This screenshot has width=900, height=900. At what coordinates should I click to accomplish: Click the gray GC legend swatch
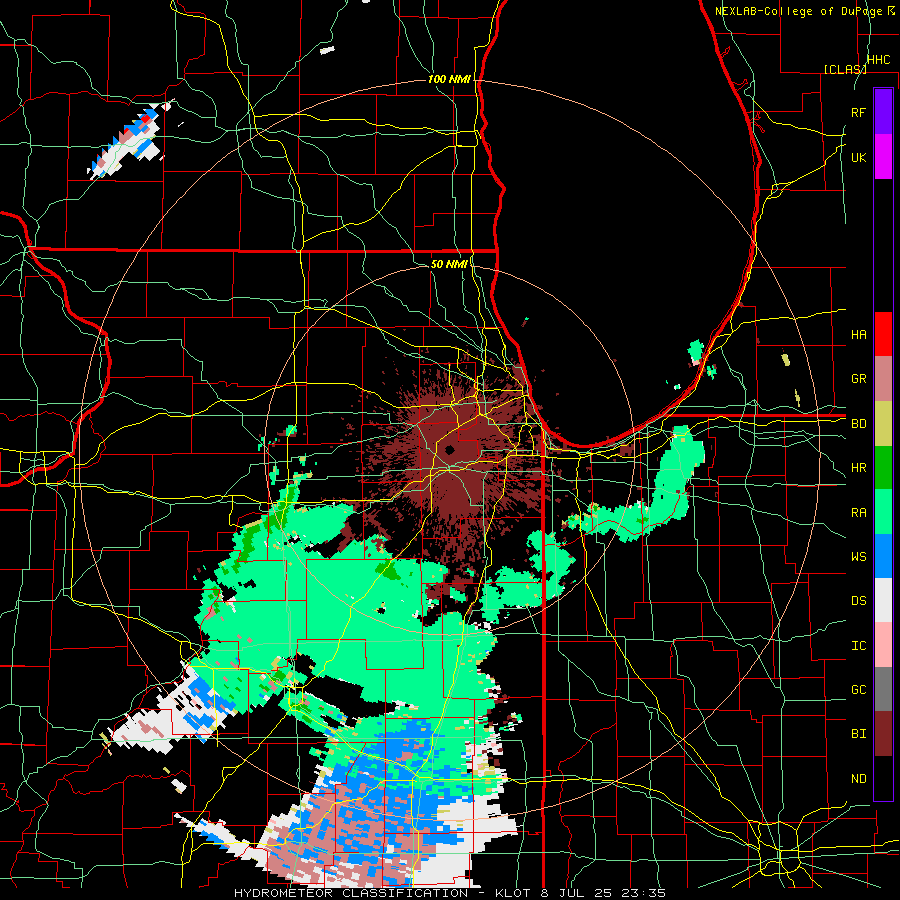[x=883, y=689]
